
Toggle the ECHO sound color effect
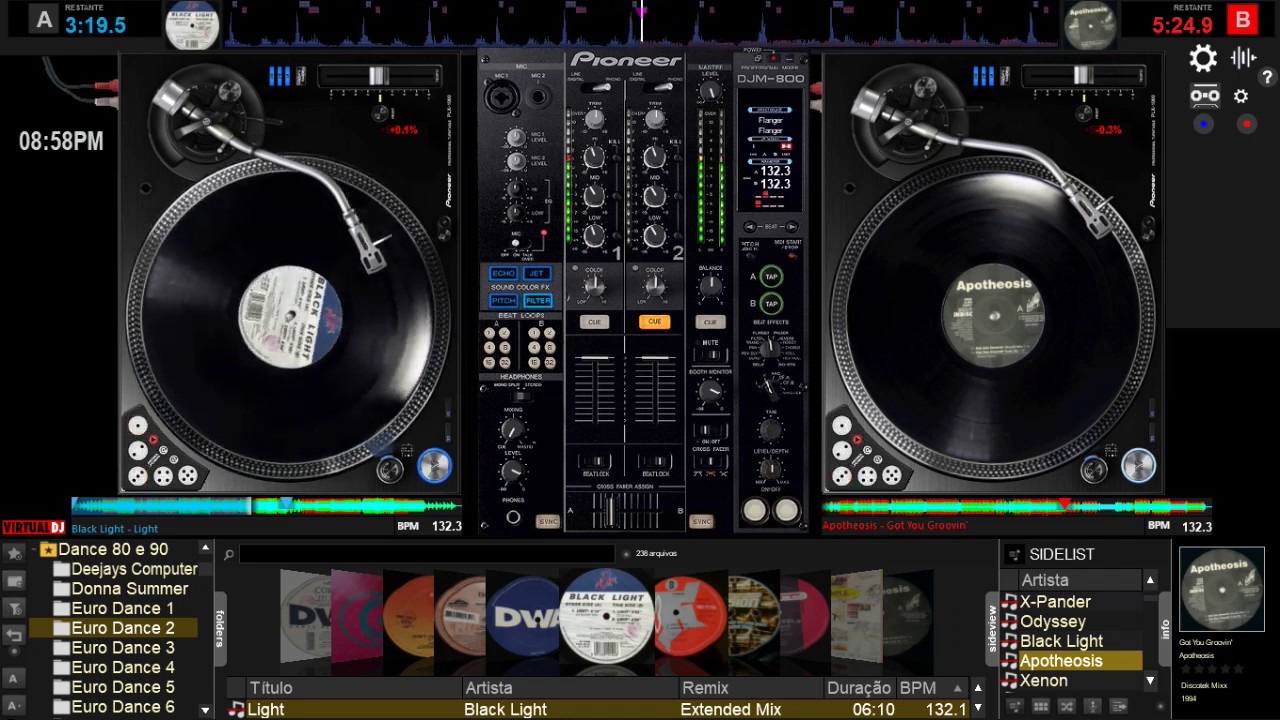coord(503,273)
